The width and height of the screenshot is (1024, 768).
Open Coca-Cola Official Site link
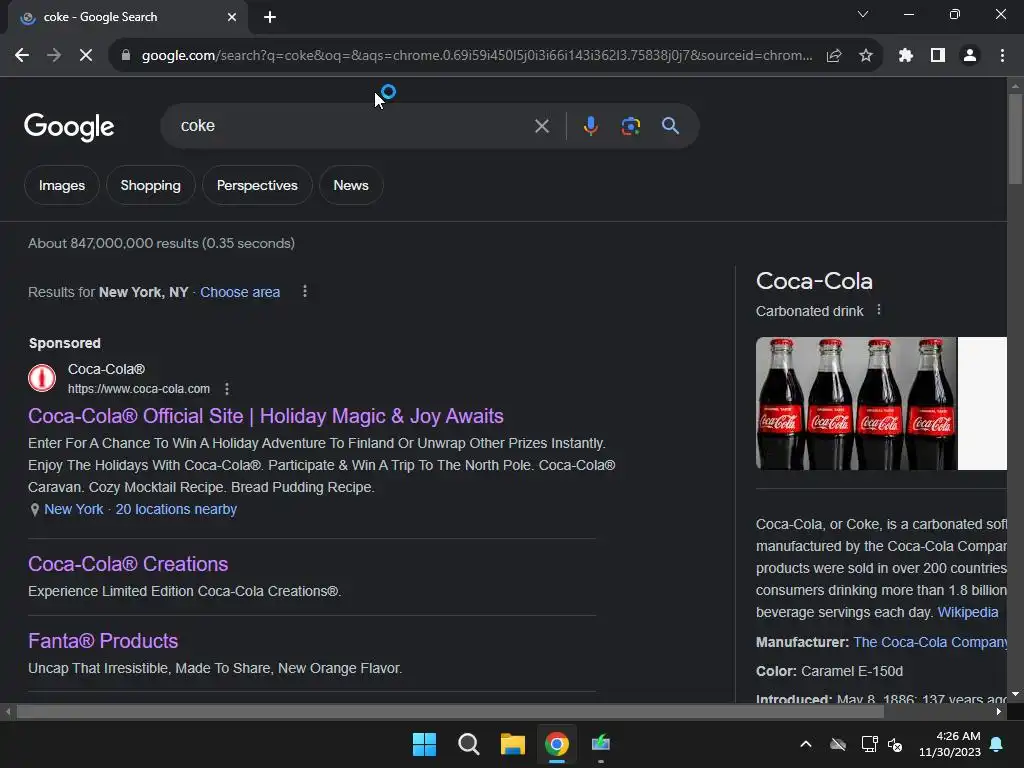coord(266,416)
